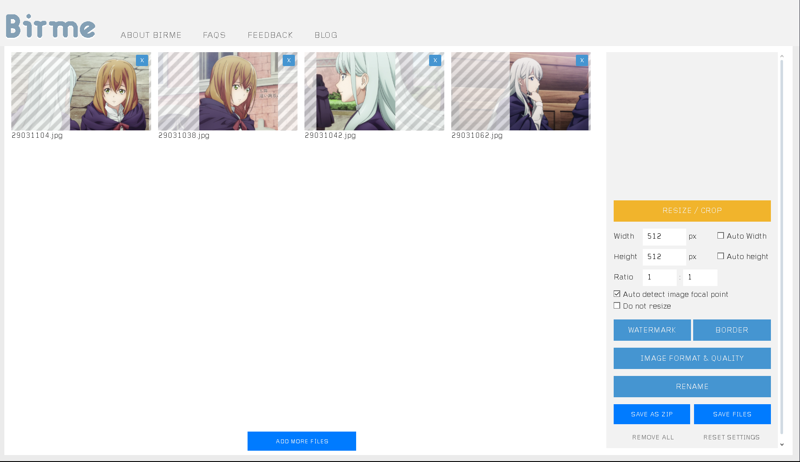Remove image 29031038.jpg with its X button

(x=289, y=60)
